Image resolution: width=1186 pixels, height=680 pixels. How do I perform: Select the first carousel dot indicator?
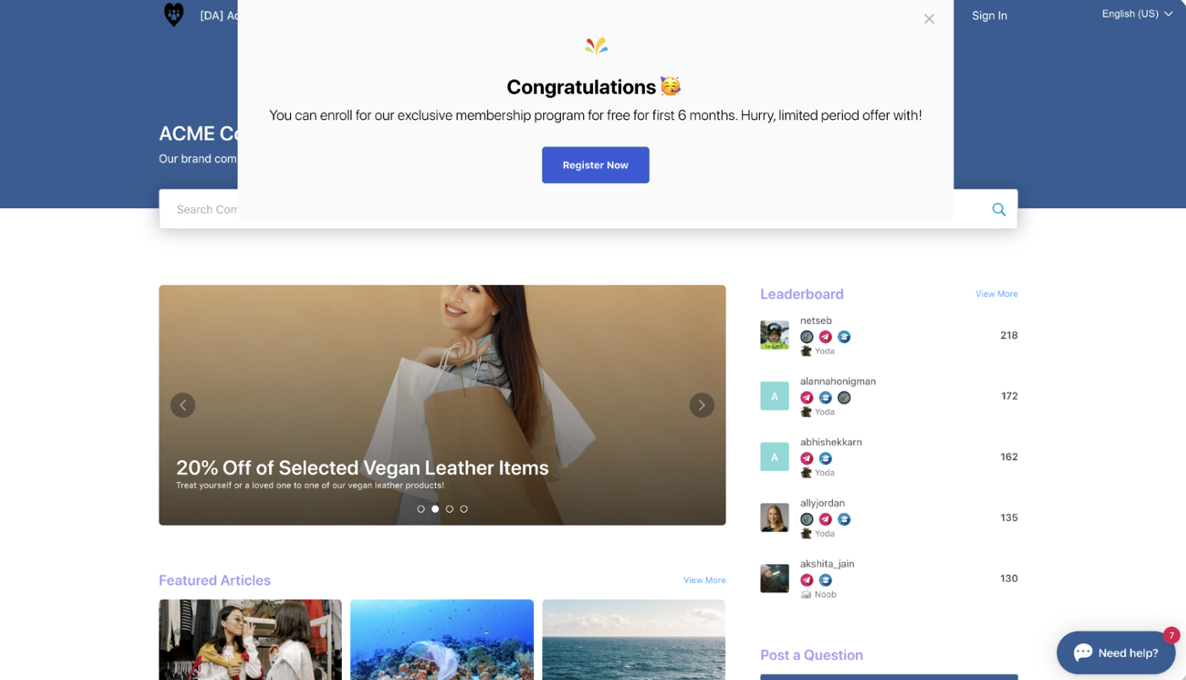pyautogui.click(x=421, y=509)
